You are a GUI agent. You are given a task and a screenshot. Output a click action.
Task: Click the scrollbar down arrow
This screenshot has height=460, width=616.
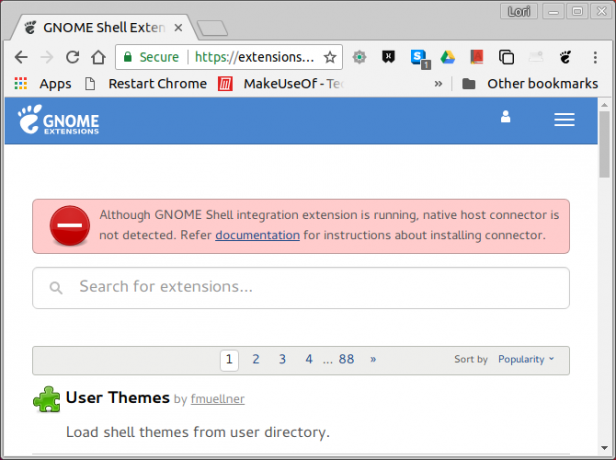click(605, 448)
